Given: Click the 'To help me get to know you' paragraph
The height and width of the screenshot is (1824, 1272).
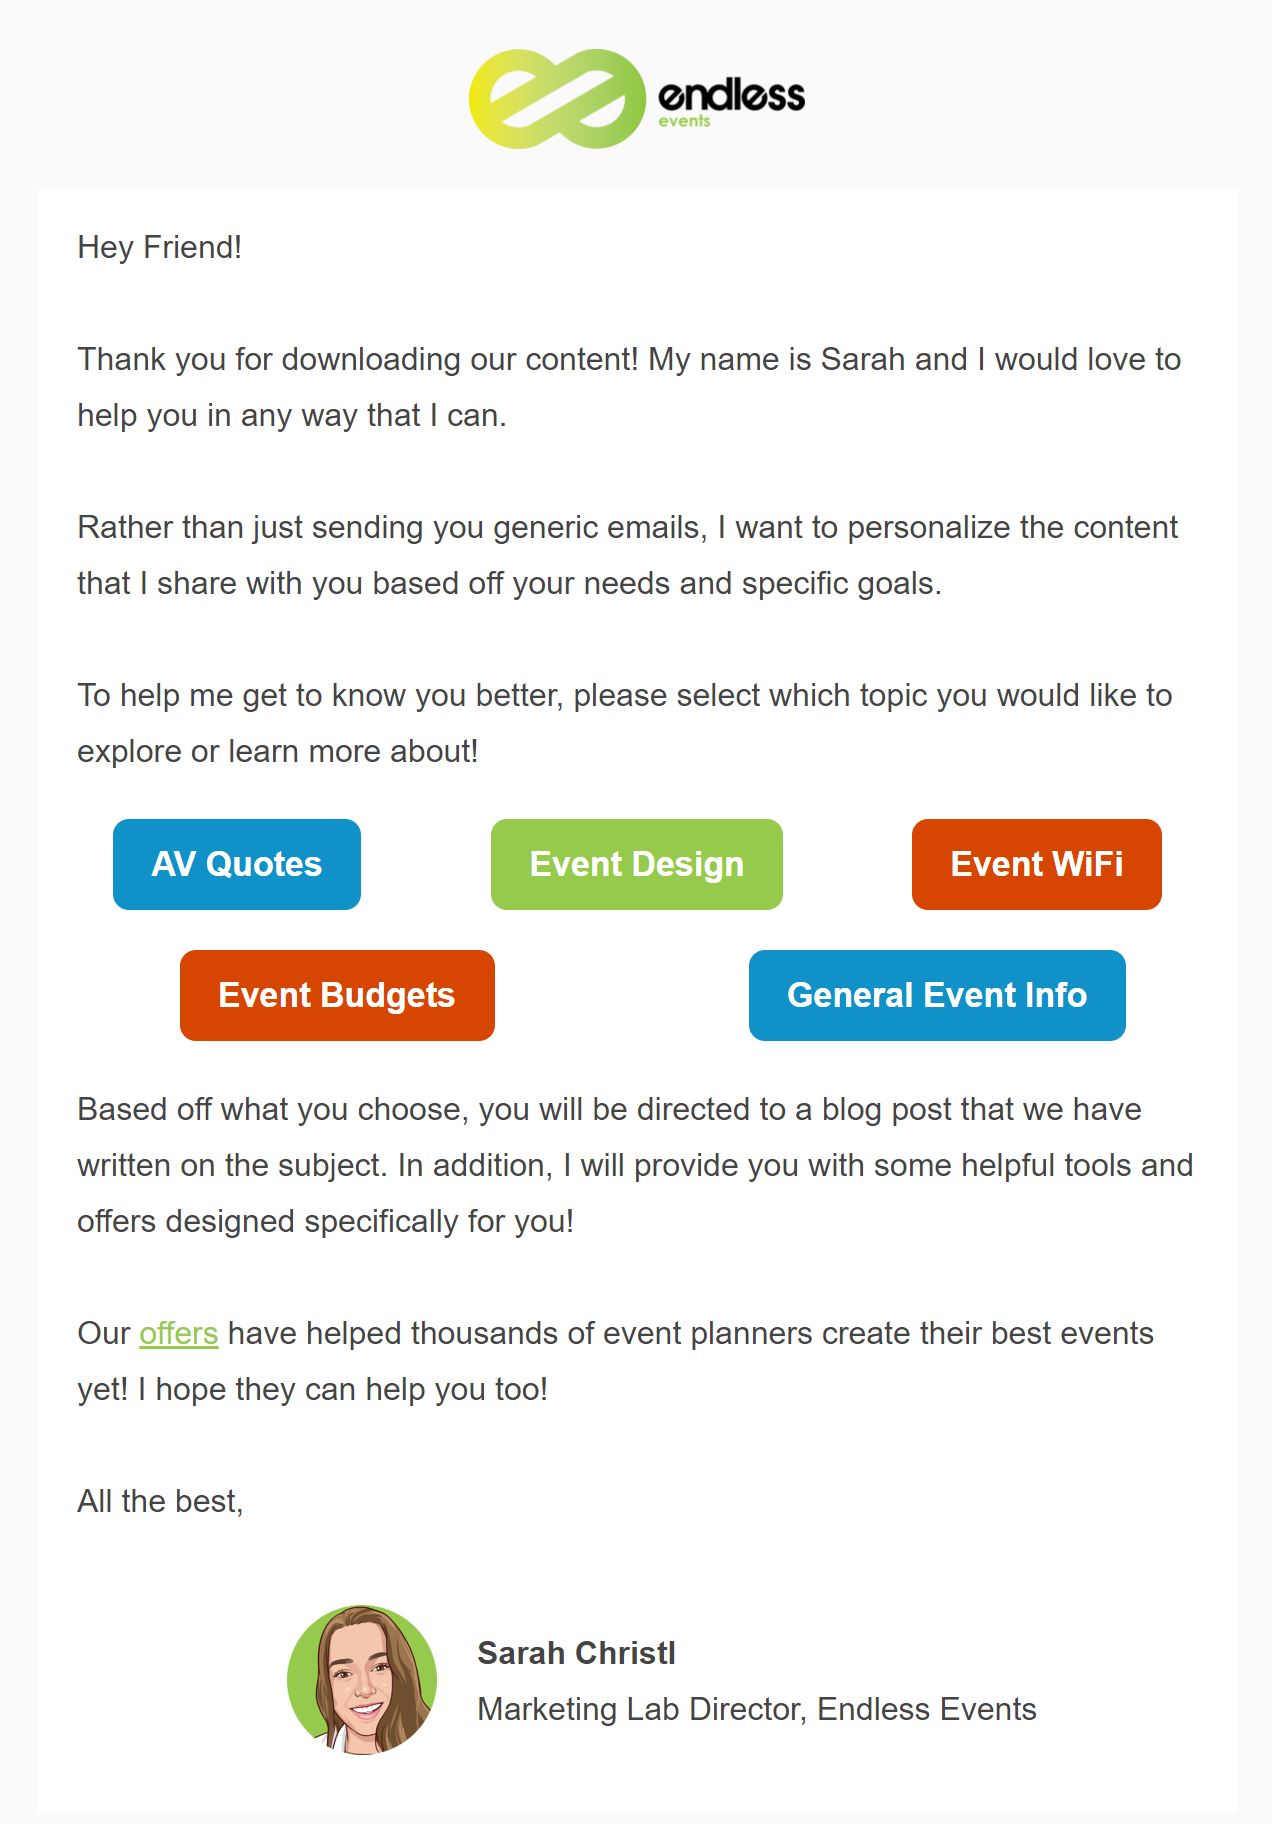Looking at the screenshot, I should click(625, 723).
